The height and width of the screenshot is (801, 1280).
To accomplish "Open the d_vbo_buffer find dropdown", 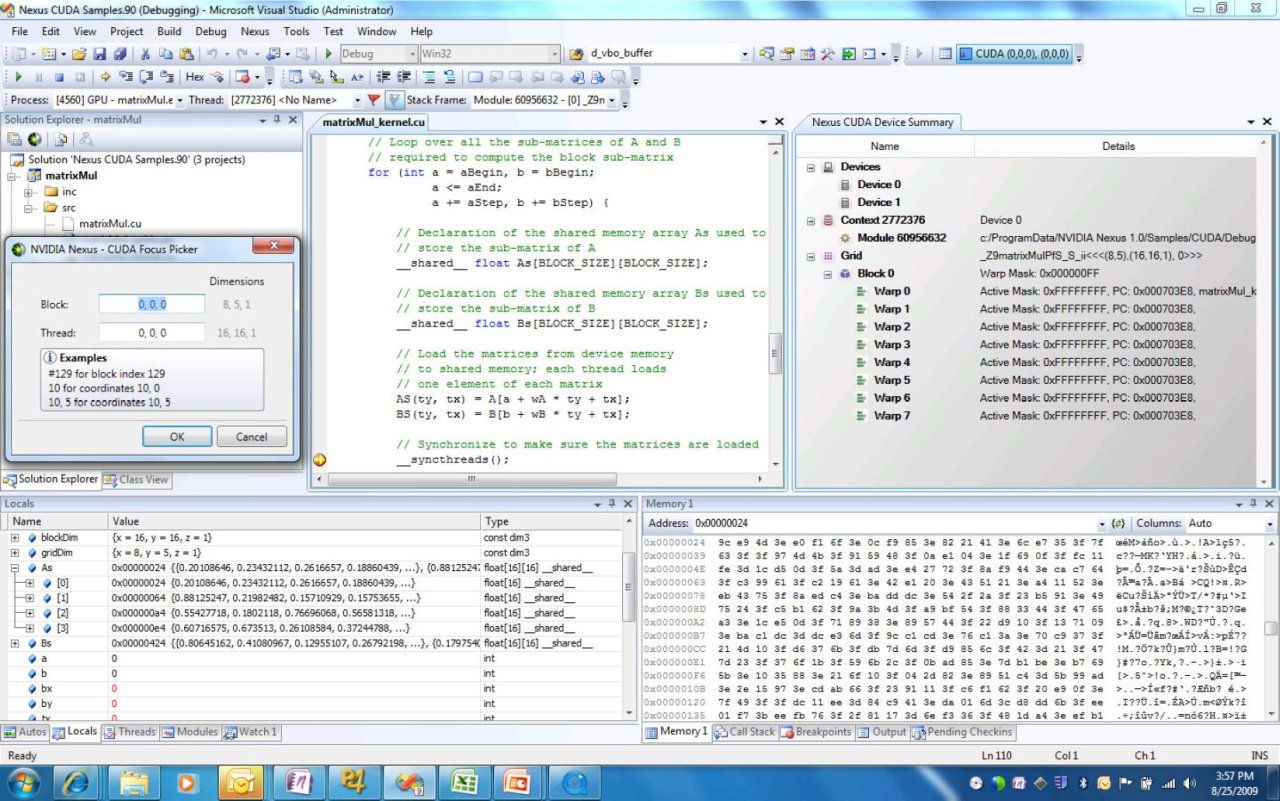I will (745, 54).
